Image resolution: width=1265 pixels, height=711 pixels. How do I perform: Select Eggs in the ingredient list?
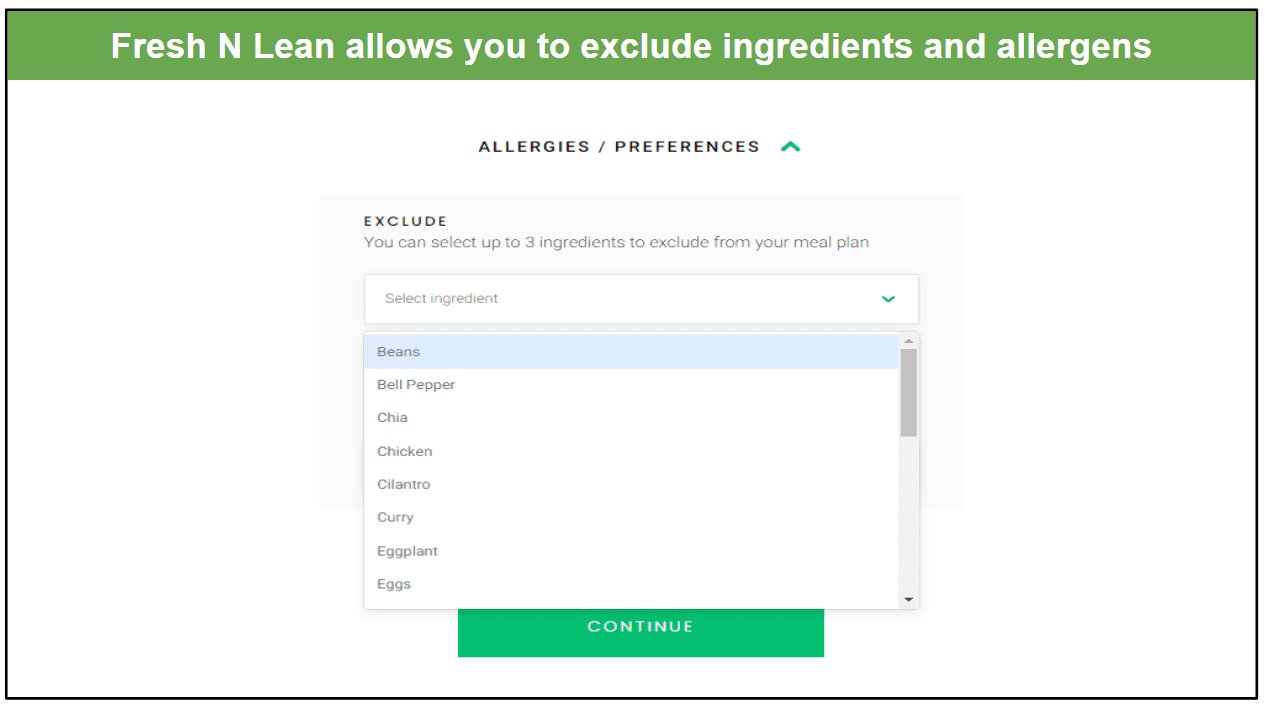[394, 585]
